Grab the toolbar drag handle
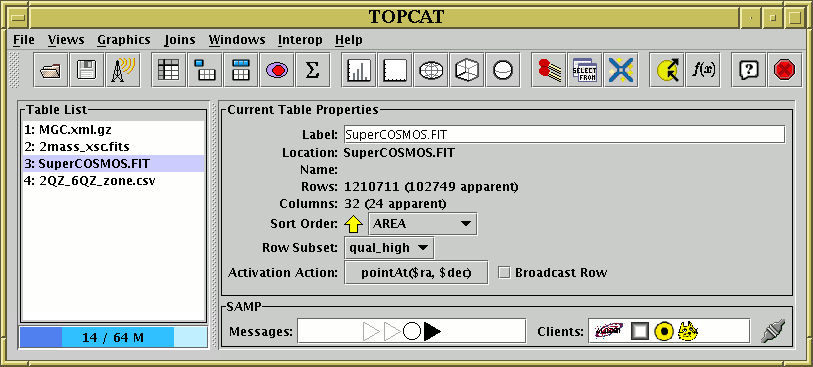Viewport: 813px width, 367px height. click(15, 70)
